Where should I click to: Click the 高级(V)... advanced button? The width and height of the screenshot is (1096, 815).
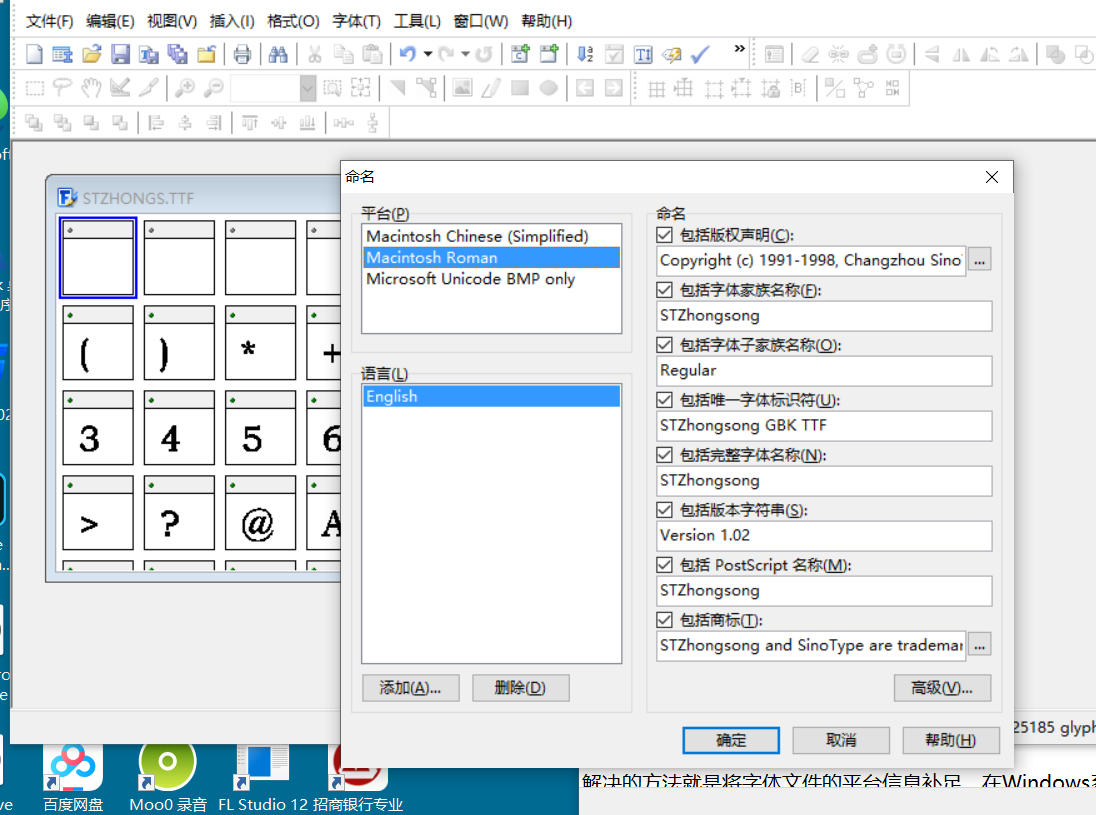pos(942,688)
